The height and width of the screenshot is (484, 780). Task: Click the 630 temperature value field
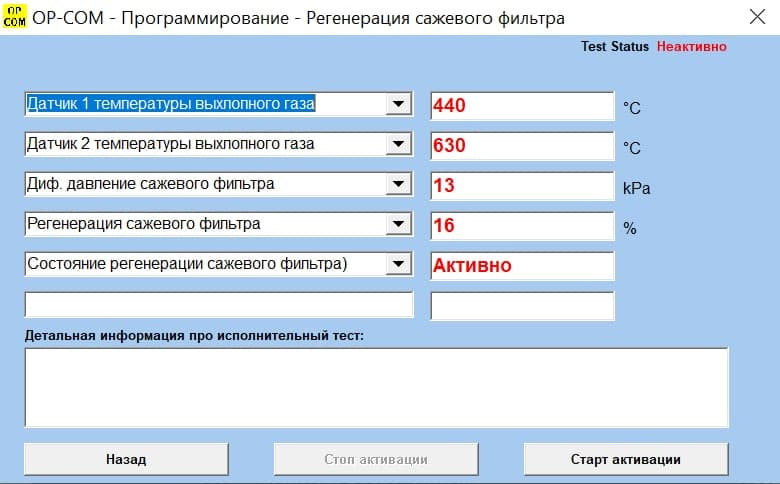pos(522,146)
